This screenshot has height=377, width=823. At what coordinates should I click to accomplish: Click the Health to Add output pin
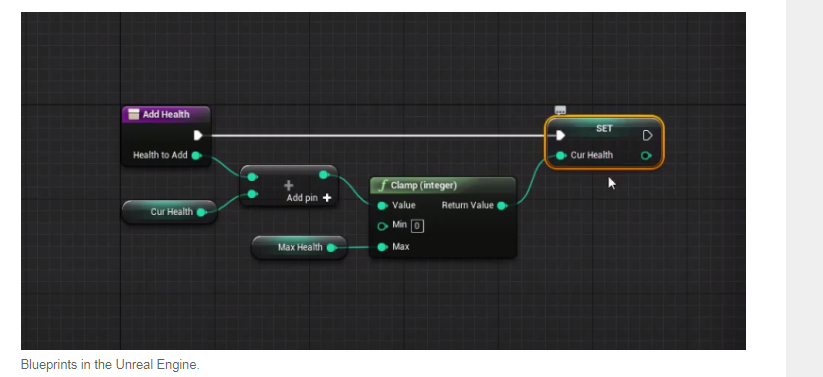coord(196,155)
